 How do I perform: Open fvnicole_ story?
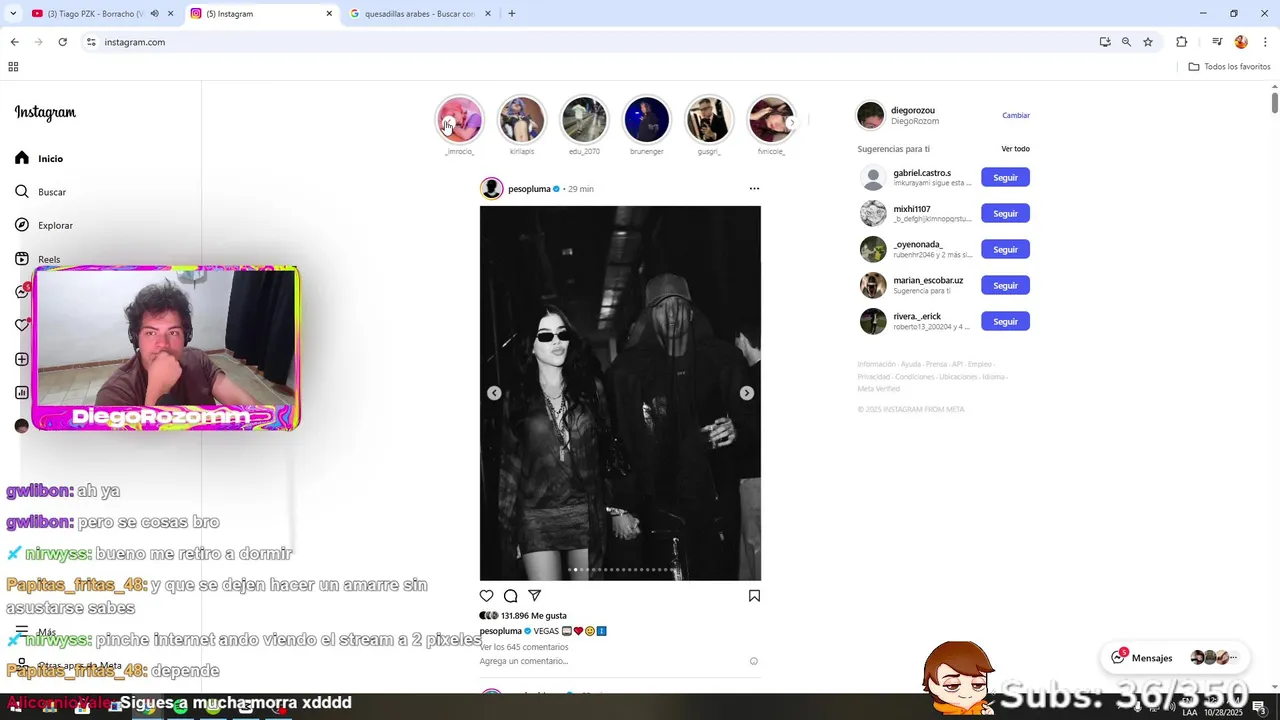(x=771, y=120)
